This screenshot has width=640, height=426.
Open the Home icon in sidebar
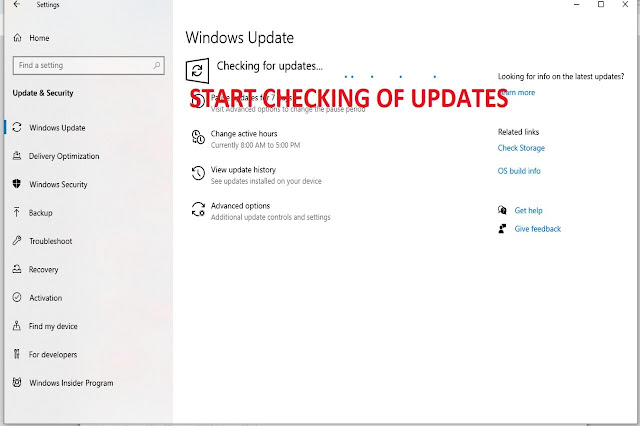(x=17, y=38)
